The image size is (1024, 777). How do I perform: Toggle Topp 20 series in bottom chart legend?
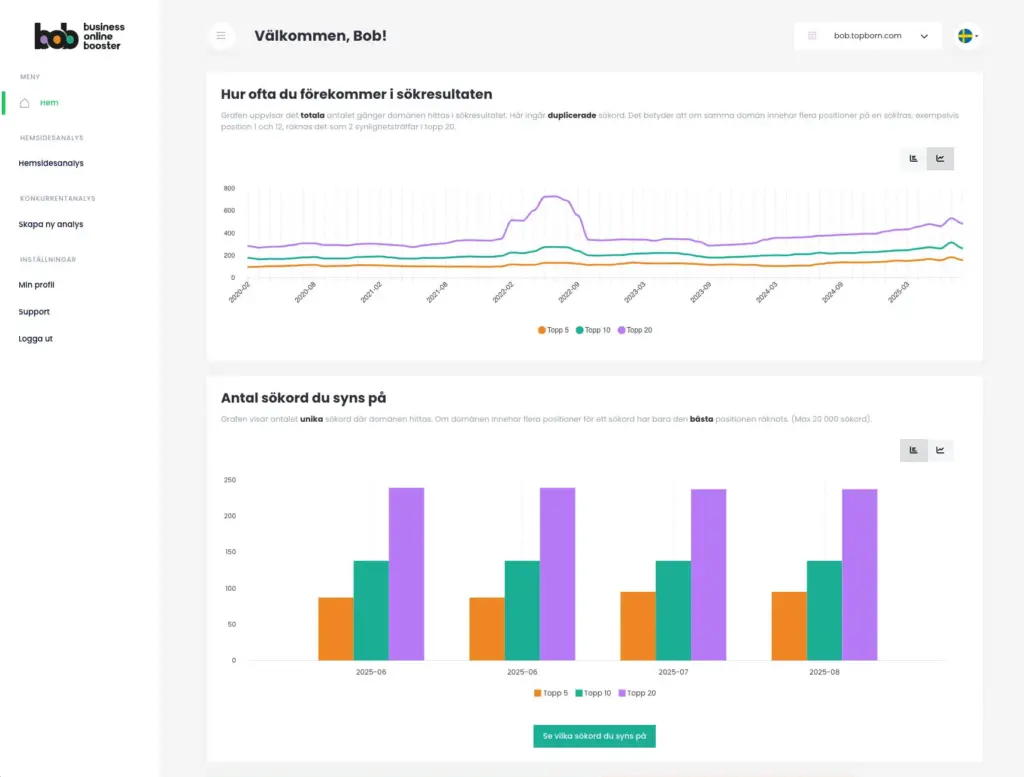636,693
